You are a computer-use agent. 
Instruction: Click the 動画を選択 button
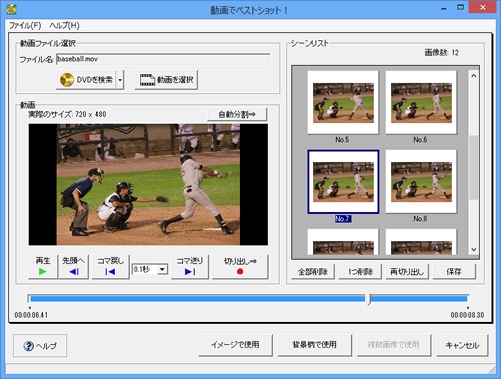(x=166, y=80)
